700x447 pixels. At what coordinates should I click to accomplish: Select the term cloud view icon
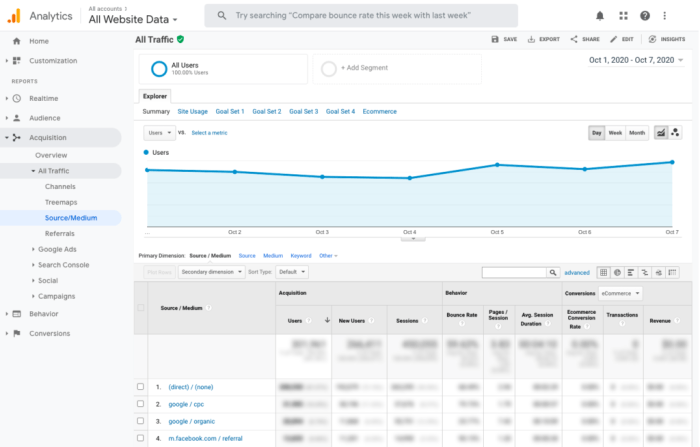tap(658, 272)
